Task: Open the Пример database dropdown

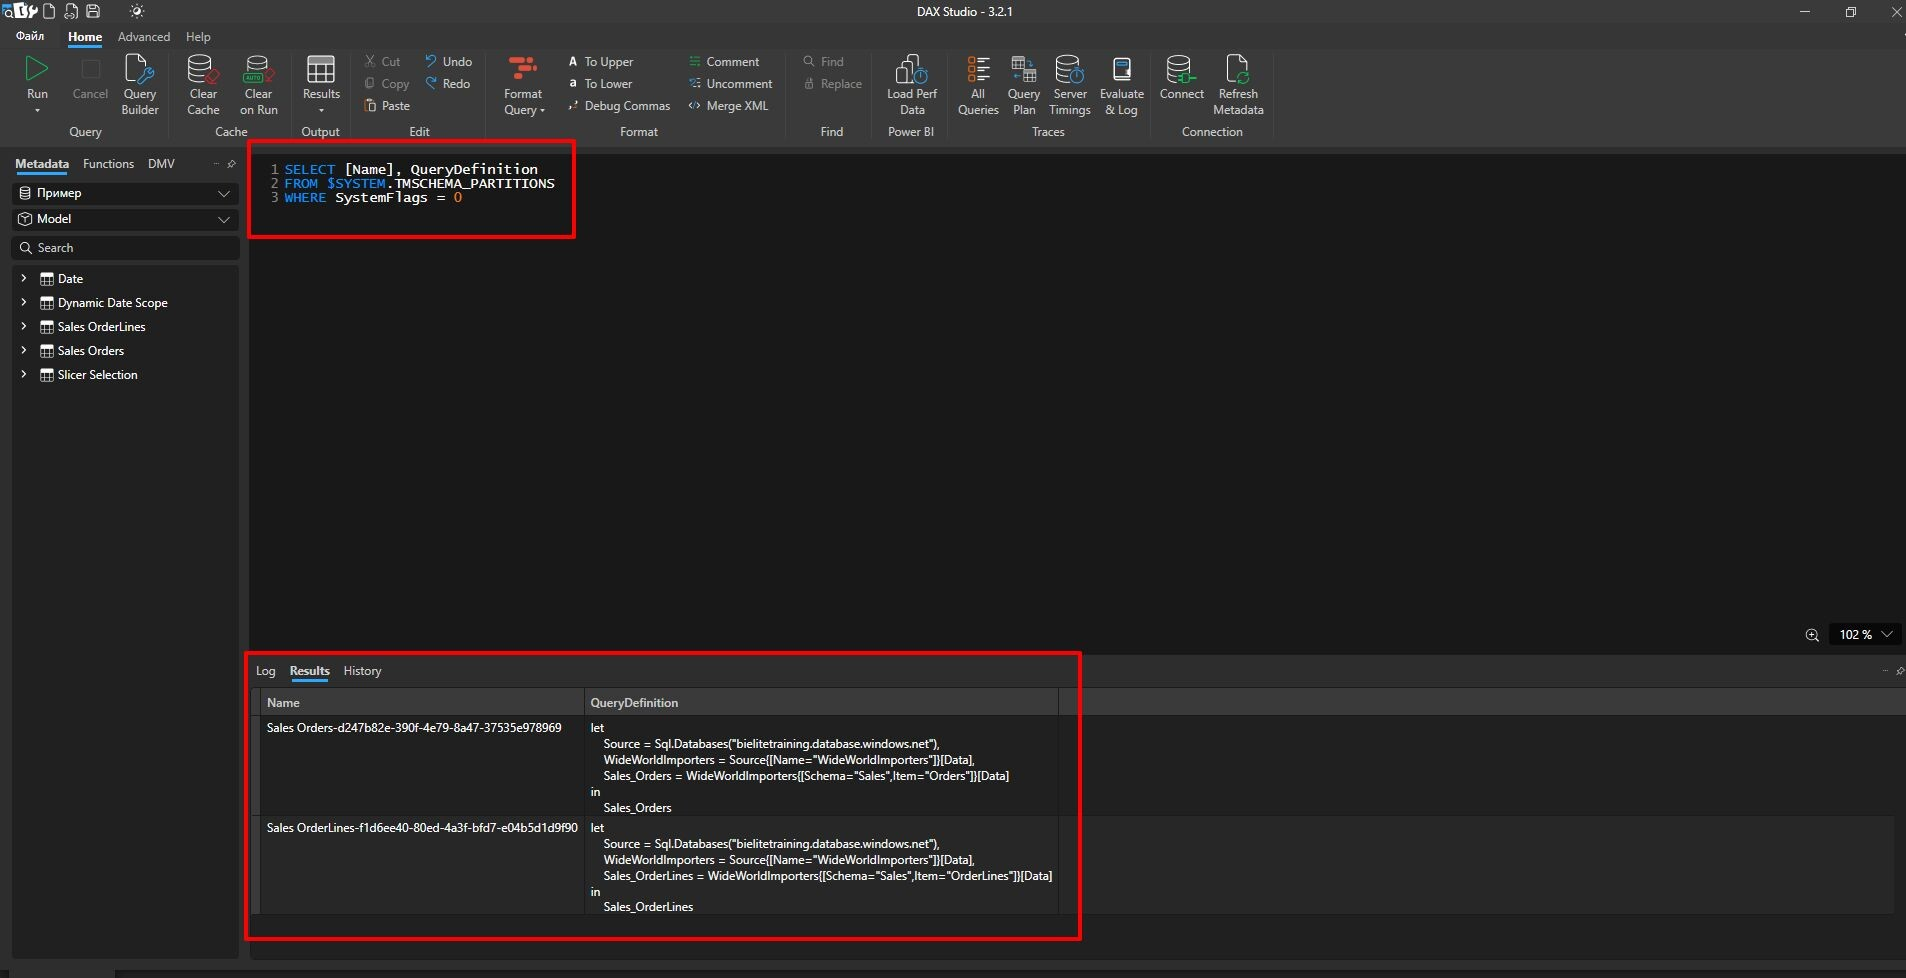Action: pyautogui.click(x=125, y=193)
